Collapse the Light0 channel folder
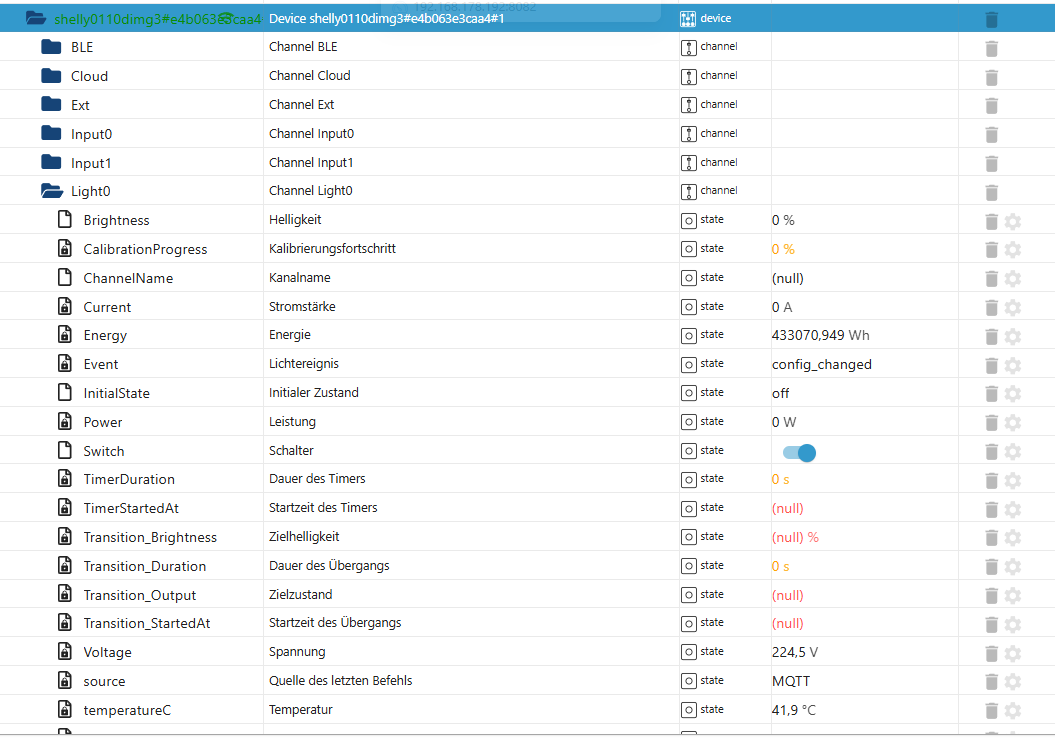 click(51, 191)
